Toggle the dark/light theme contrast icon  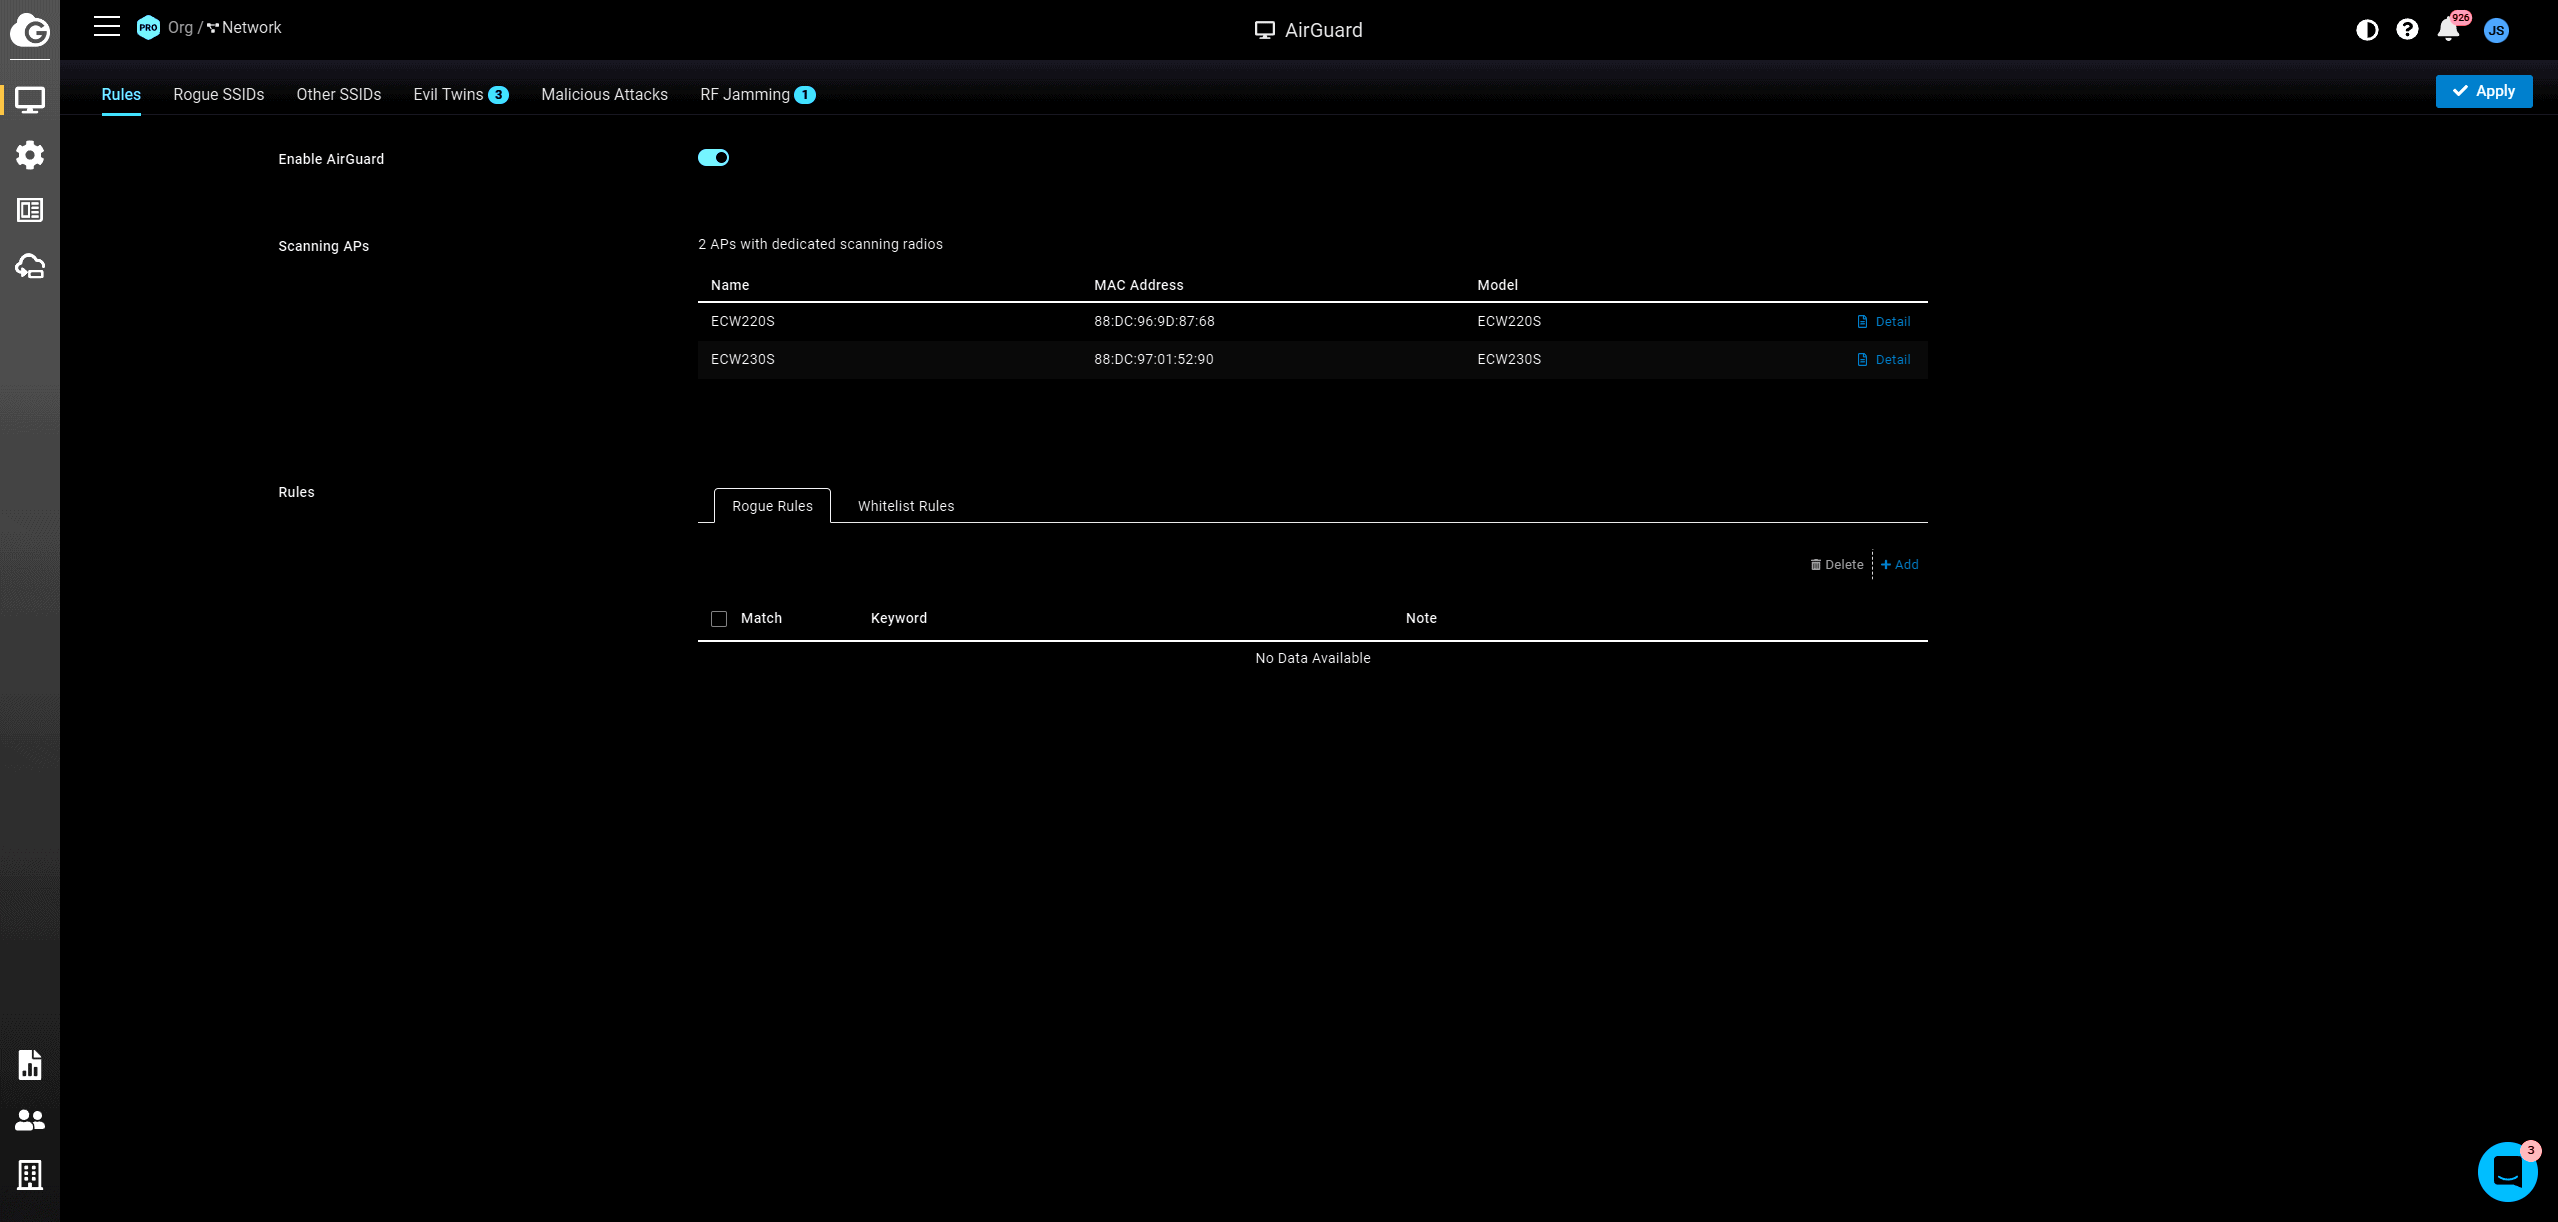coord(2367,30)
